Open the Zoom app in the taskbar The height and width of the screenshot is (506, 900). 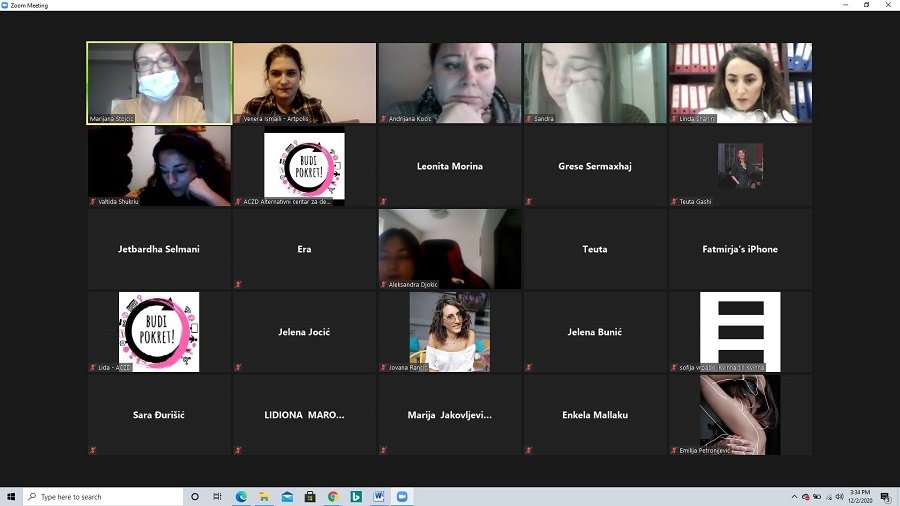(402, 497)
